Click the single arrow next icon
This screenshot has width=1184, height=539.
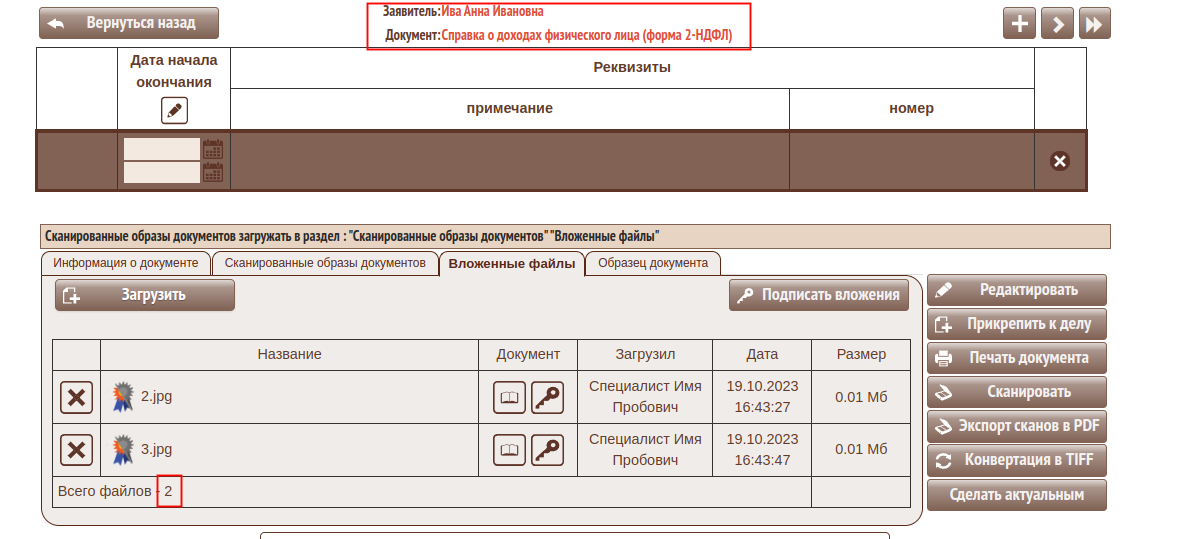1057,24
